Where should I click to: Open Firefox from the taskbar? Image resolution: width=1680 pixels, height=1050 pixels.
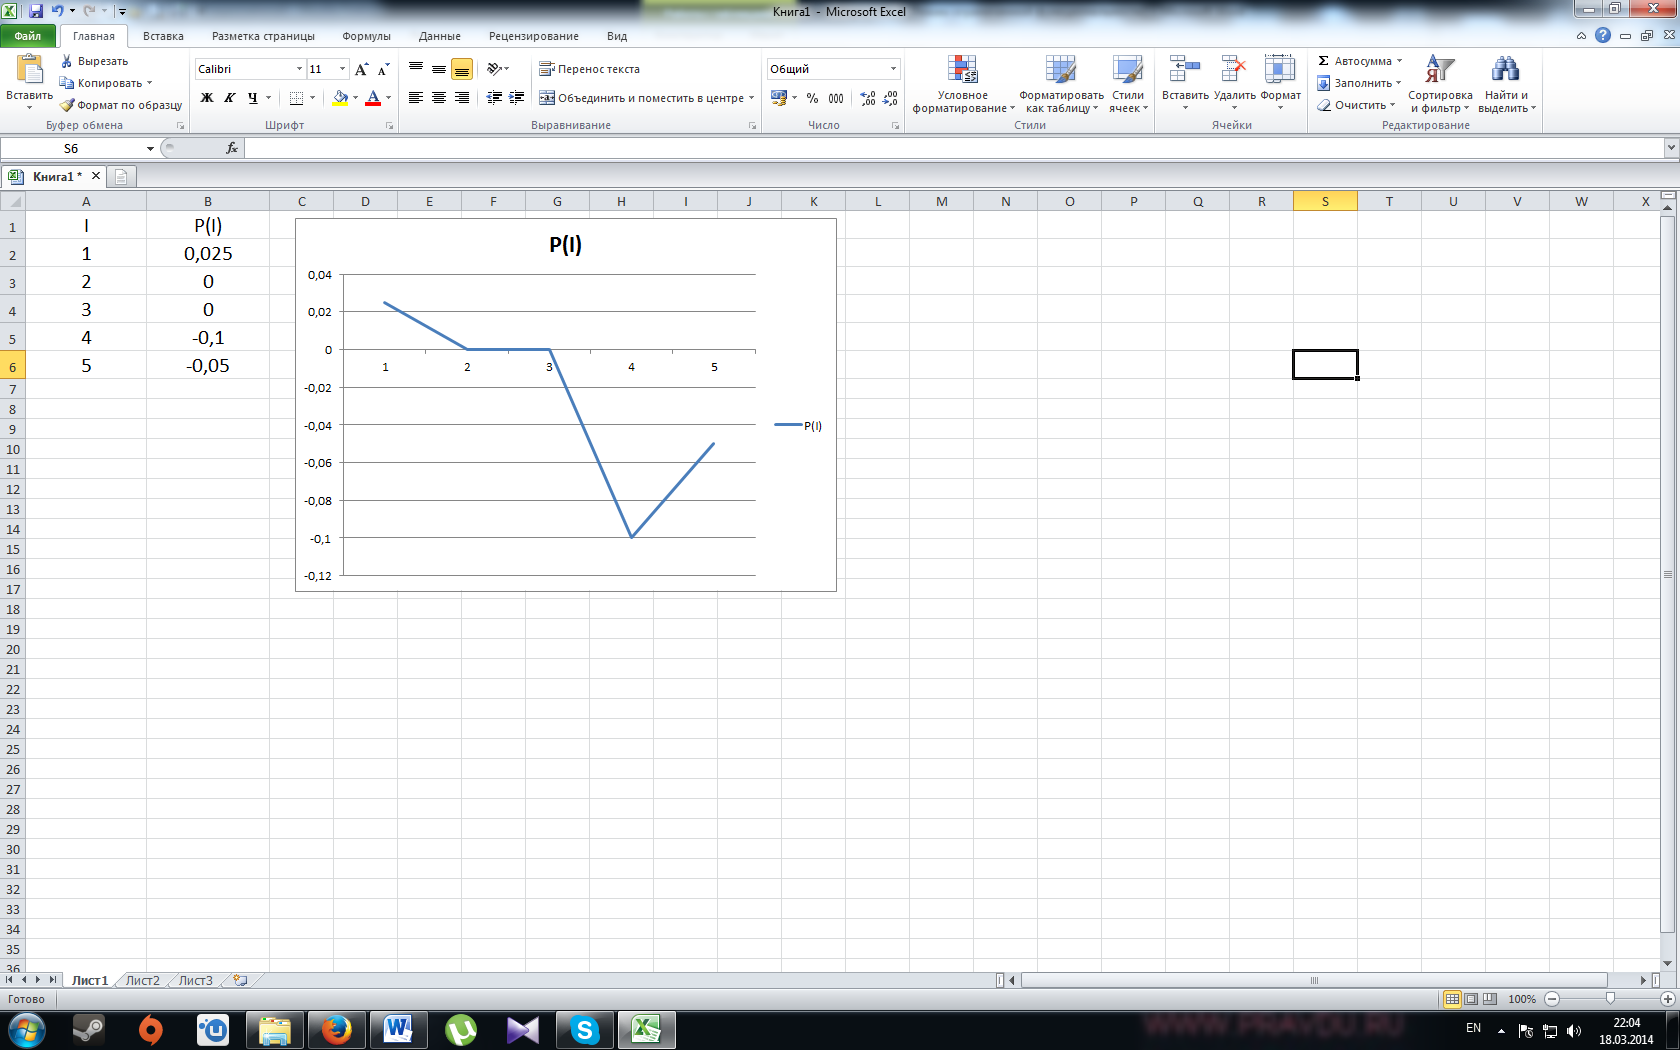336,1029
